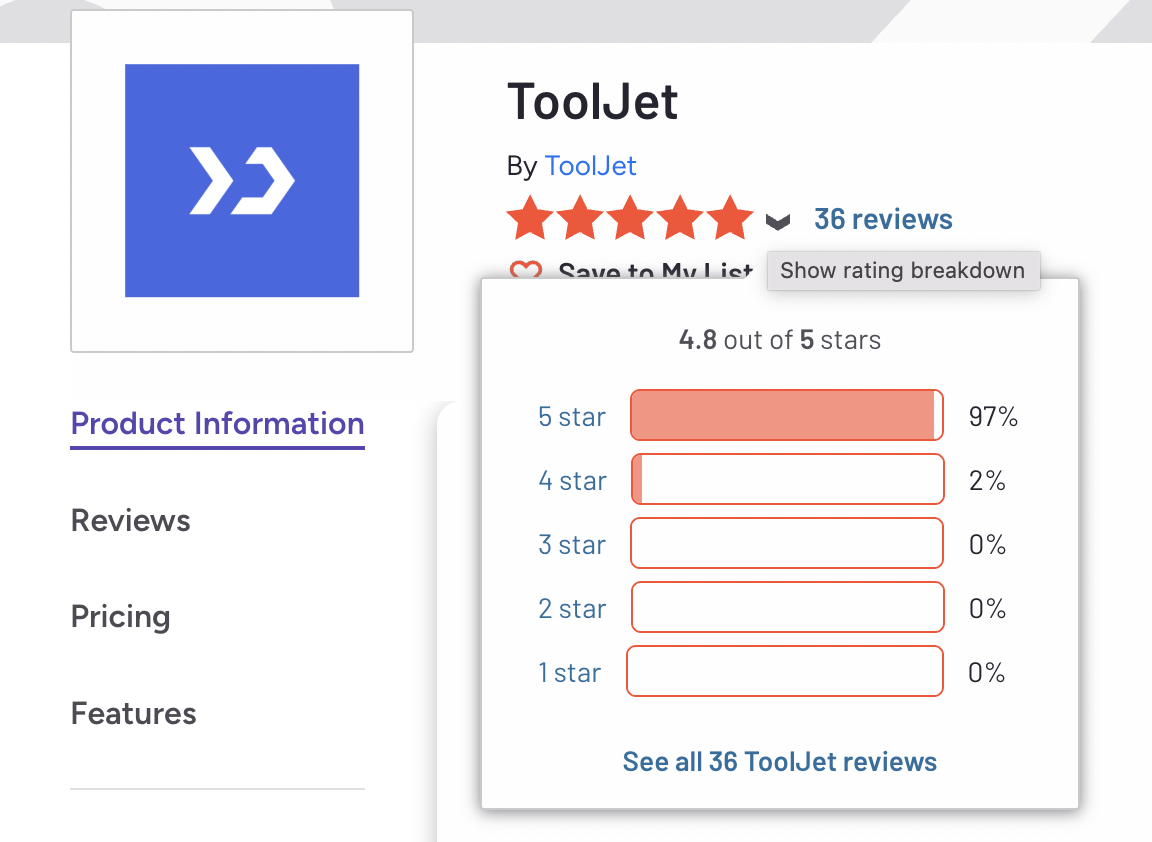The height and width of the screenshot is (842, 1152).
Task: See all 36 ToolJet reviews
Action: point(779,761)
